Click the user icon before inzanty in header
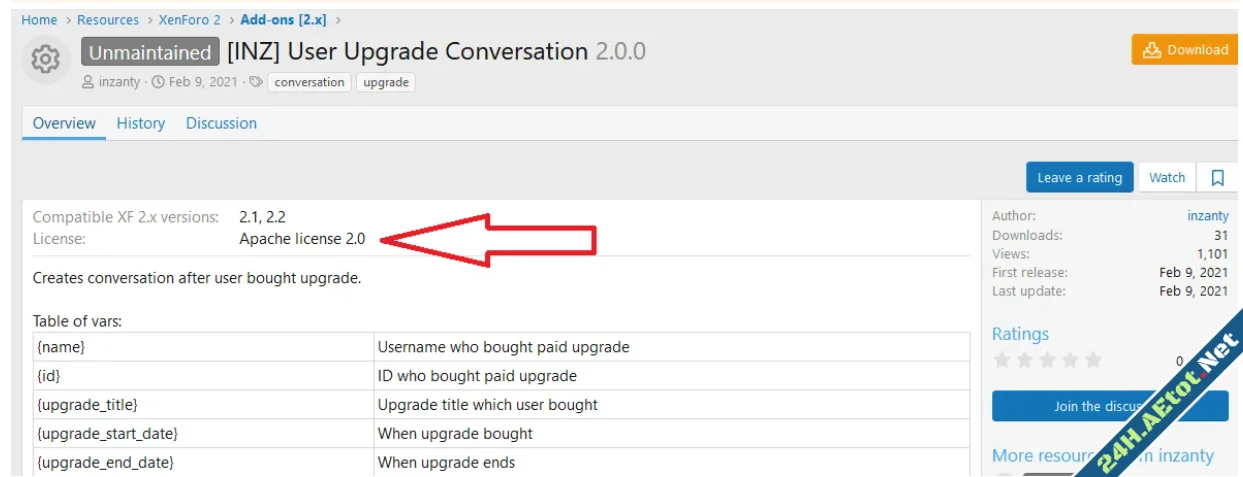 (88, 82)
